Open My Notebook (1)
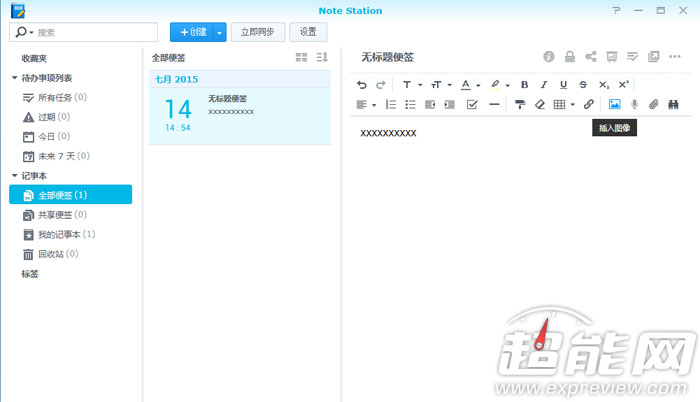The image size is (700, 402). (59, 234)
